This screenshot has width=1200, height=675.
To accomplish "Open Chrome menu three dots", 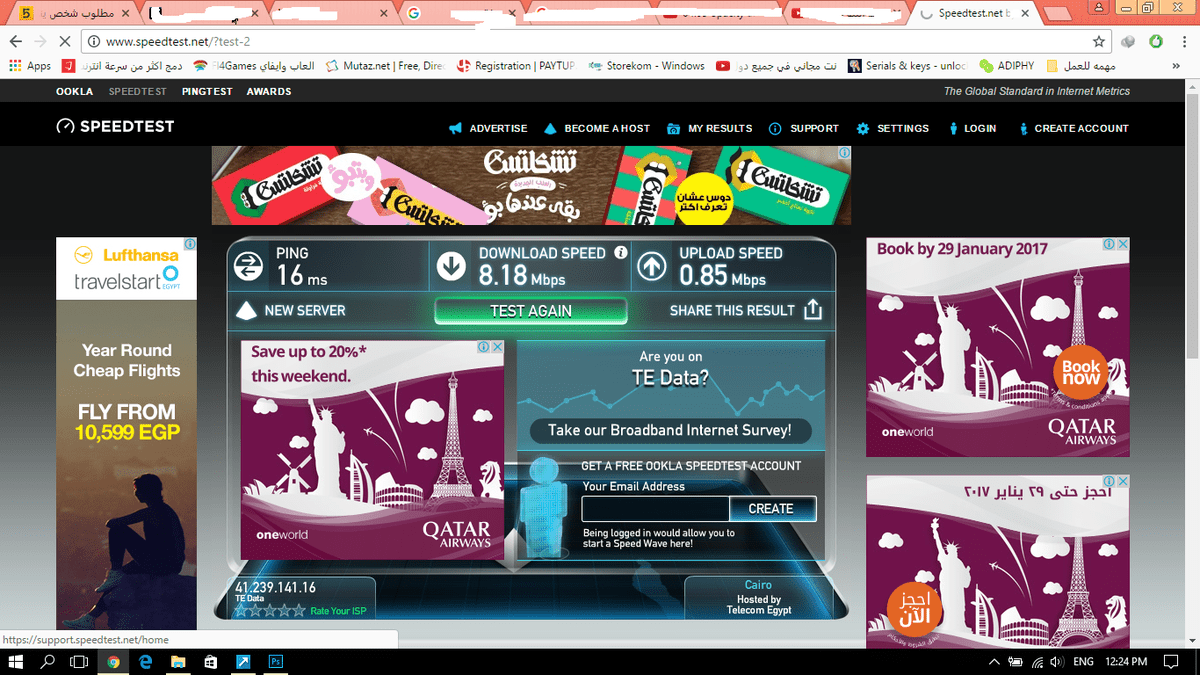I will pos(1183,42).
